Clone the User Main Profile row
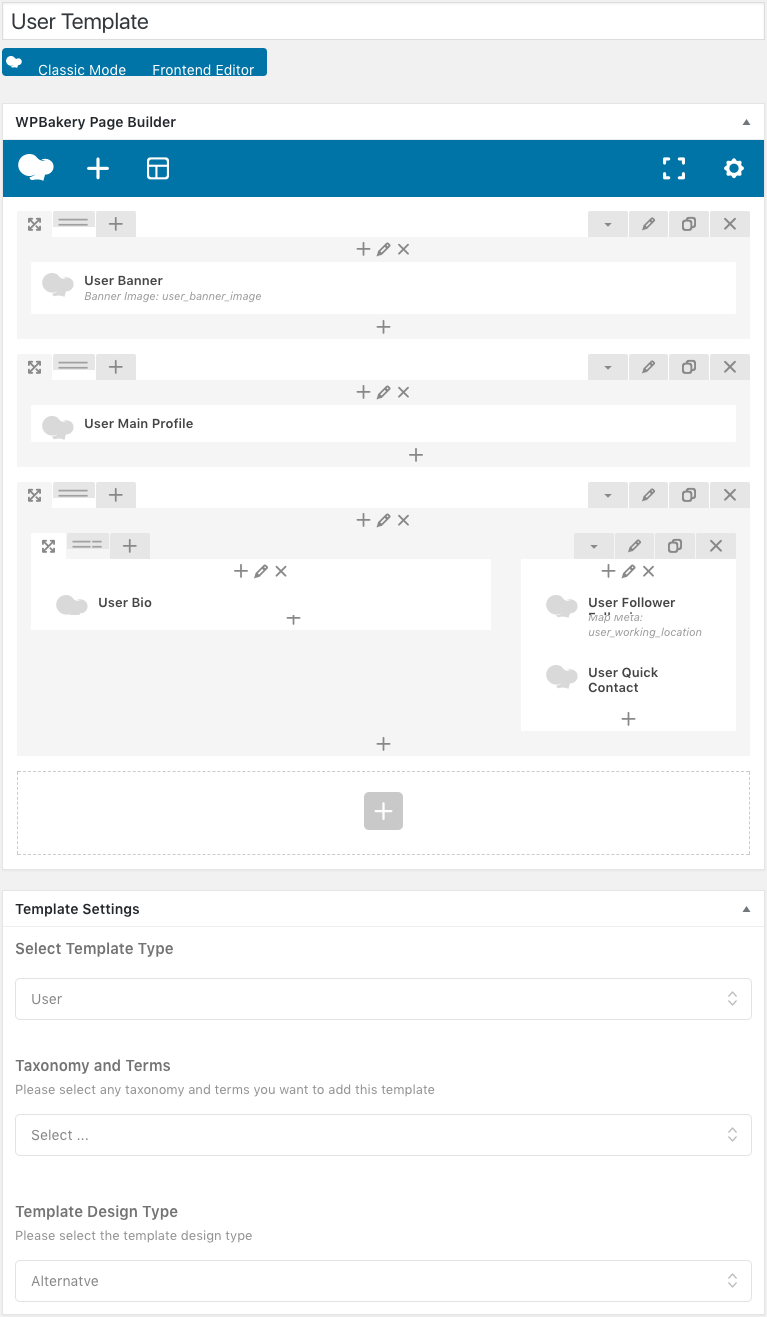 tap(689, 368)
